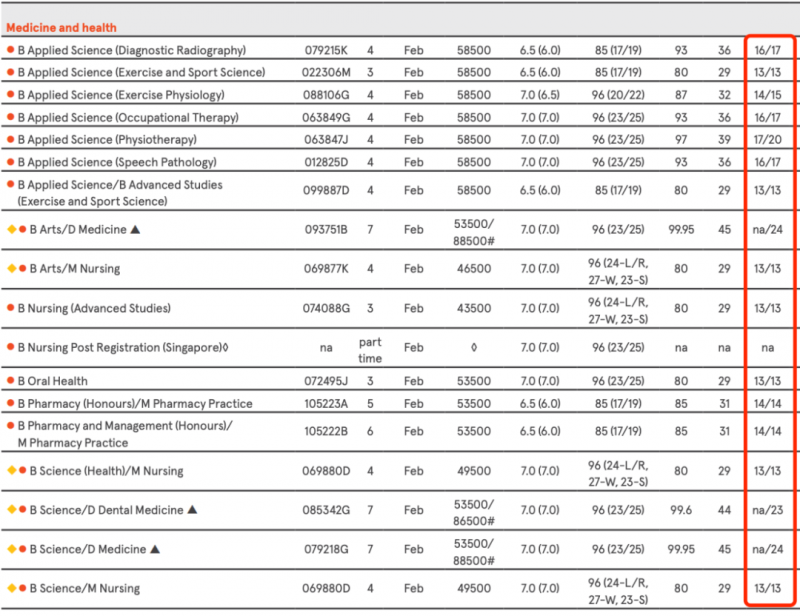
Task: Select the B Science/M Nursing course name
Action: pyautogui.click(x=85, y=588)
